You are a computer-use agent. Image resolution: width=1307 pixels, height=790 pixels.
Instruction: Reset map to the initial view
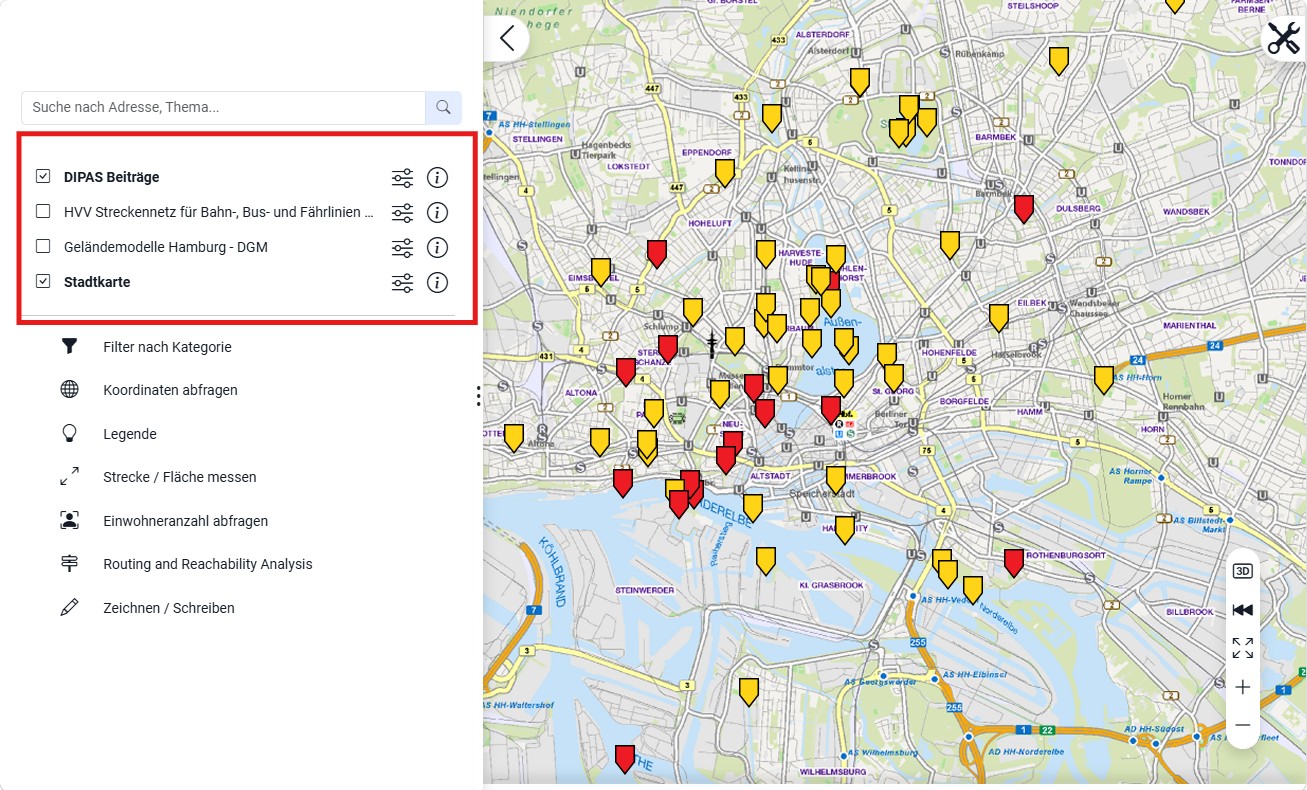(x=1243, y=610)
